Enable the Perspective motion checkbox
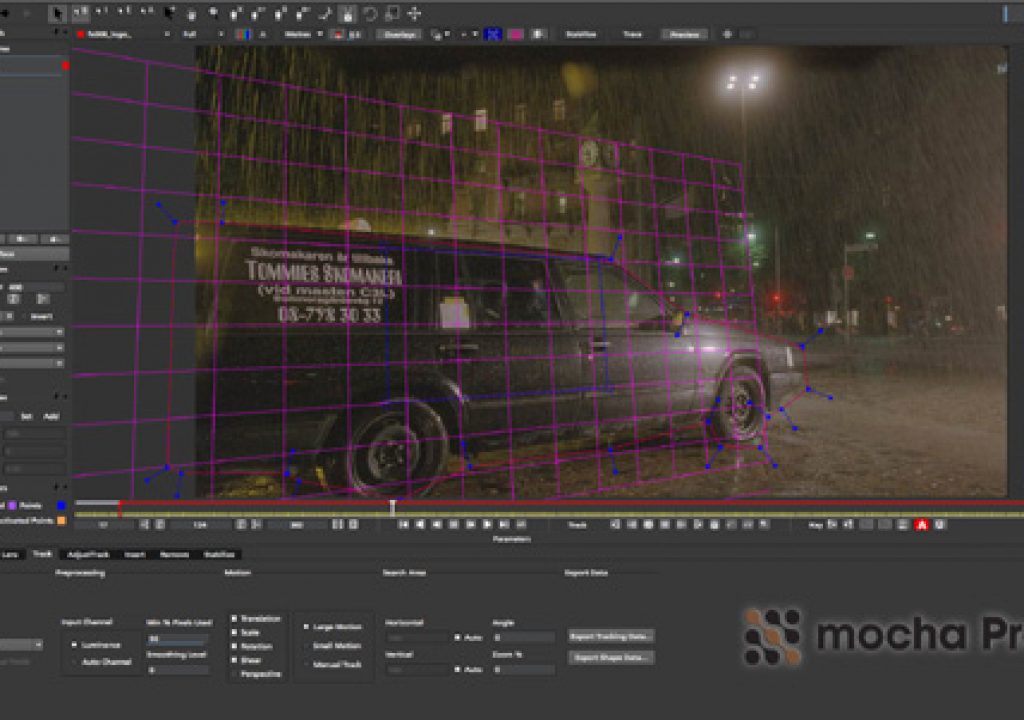This screenshot has height=720, width=1024. click(x=234, y=674)
